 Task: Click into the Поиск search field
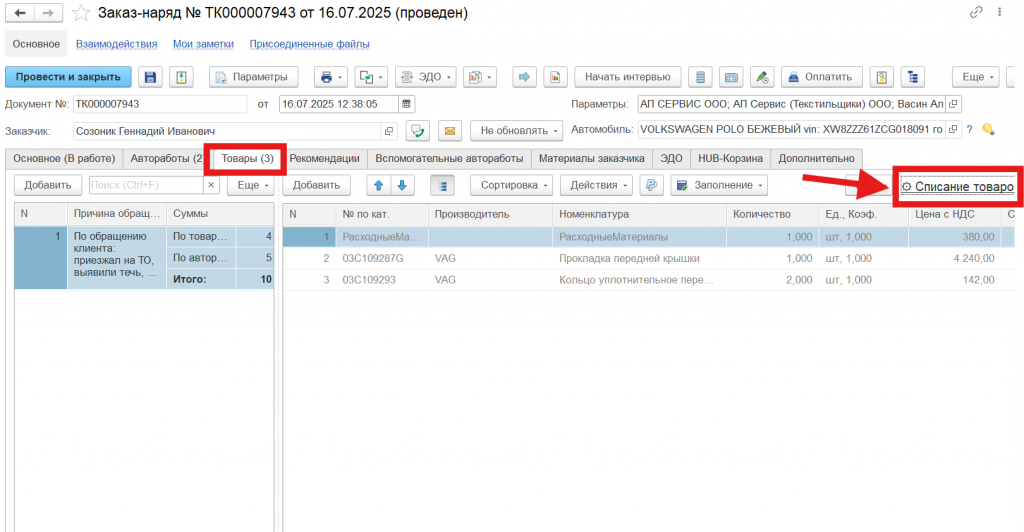pyautogui.click(x=146, y=185)
